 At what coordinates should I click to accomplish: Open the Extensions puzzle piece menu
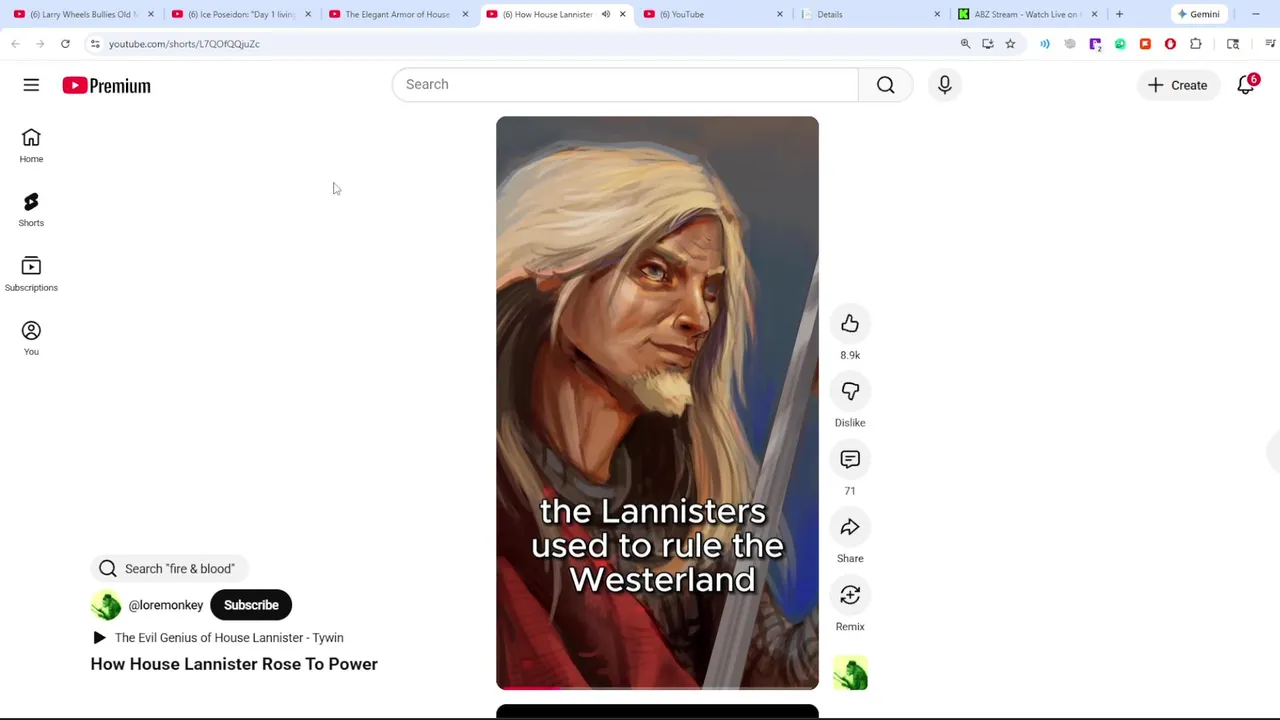pos(1196,44)
